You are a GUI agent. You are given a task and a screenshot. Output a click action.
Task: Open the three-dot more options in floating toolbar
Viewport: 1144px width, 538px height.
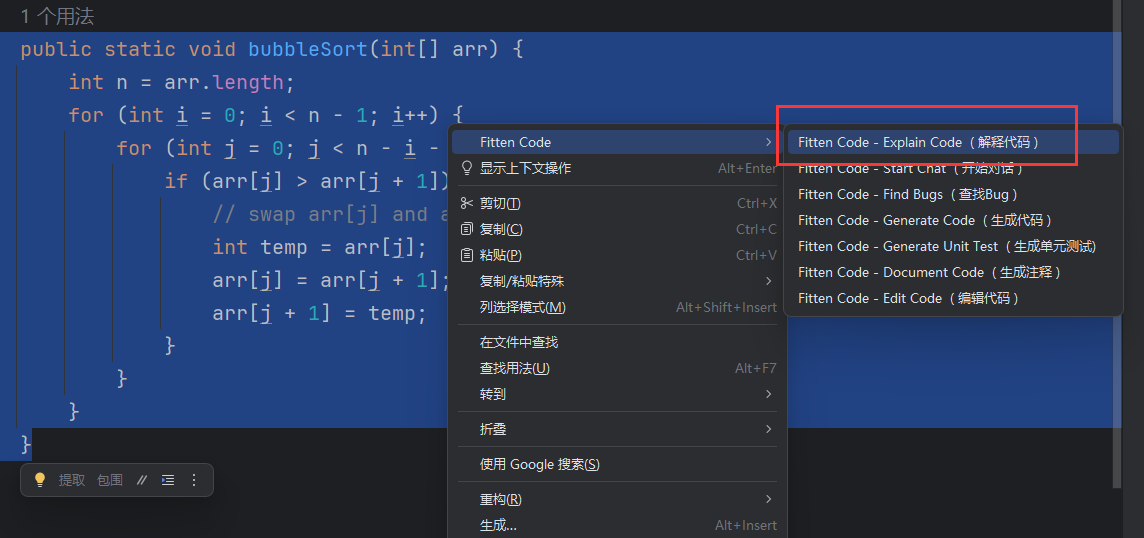pyautogui.click(x=194, y=480)
